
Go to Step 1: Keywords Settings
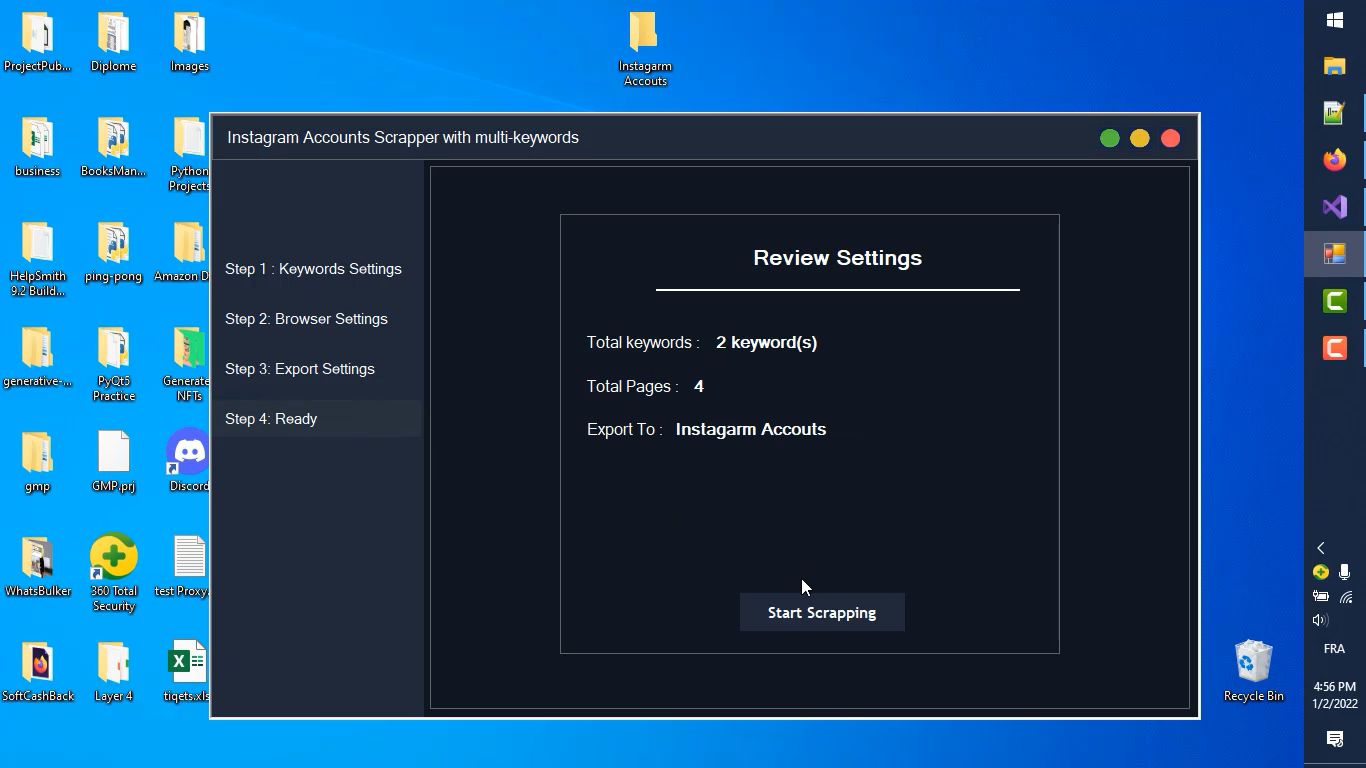point(313,269)
